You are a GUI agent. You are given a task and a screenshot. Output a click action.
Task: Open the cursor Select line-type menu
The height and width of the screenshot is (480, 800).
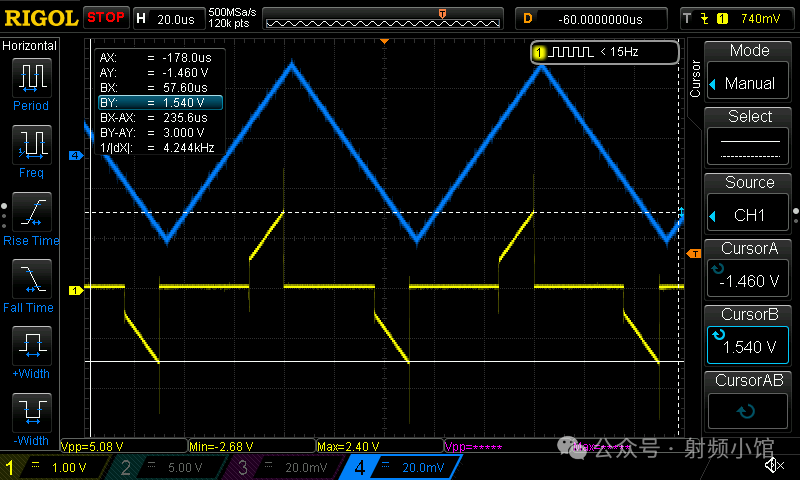(x=749, y=139)
